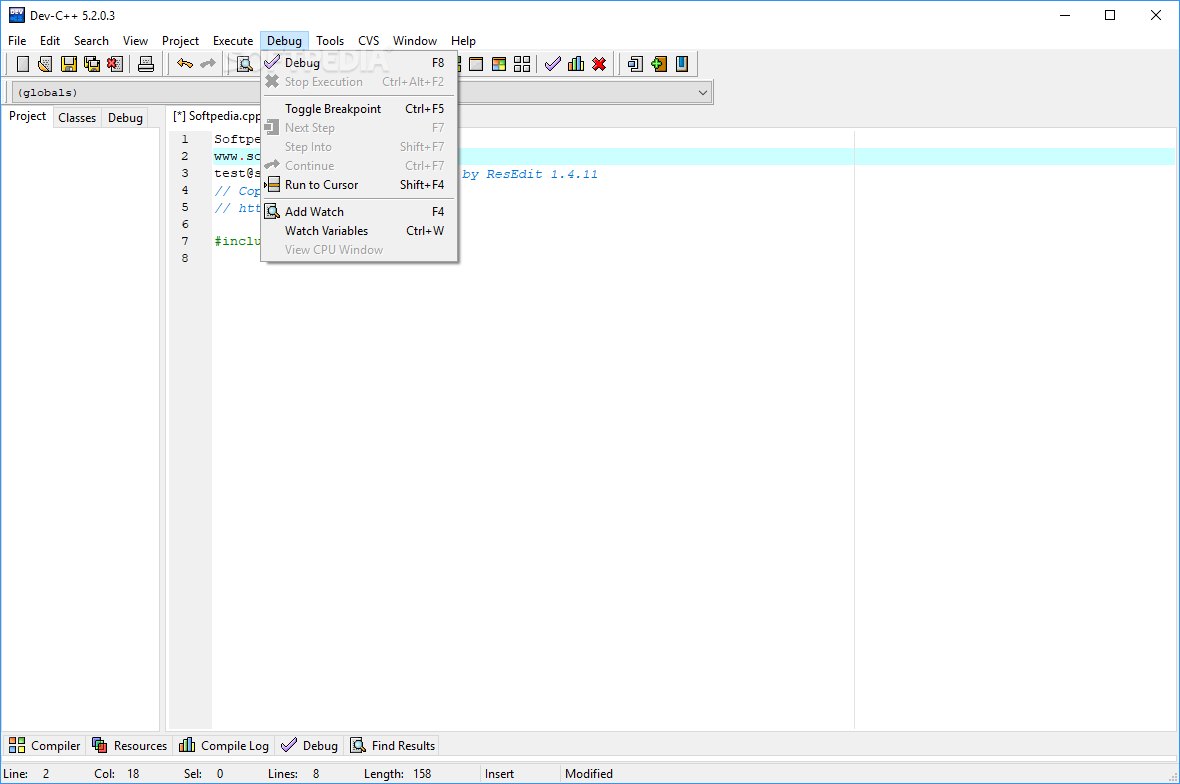This screenshot has height=784, width=1180.
Task: Open the Compiler bottom tab
Action: click(x=44, y=746)
